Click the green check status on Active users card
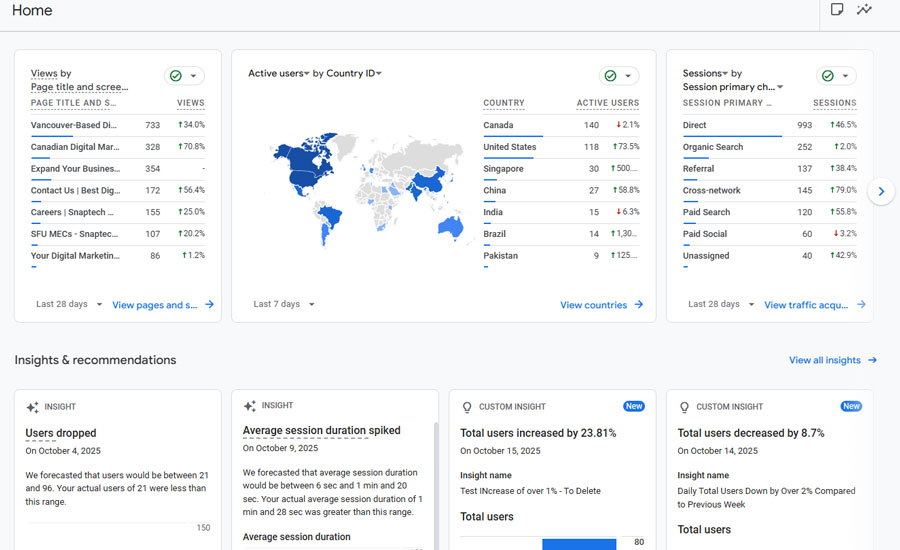Image resolution: width=900 pixels, height=550 pixels. pyautogui.click(x=611, y=76)
